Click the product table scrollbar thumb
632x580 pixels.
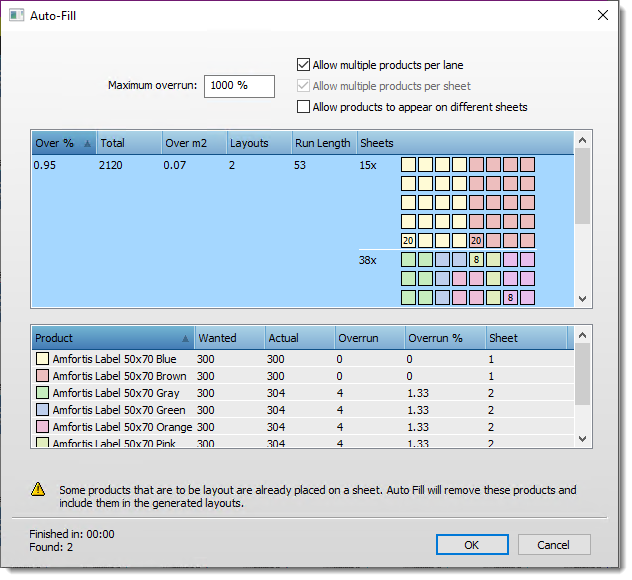point(582,374)
